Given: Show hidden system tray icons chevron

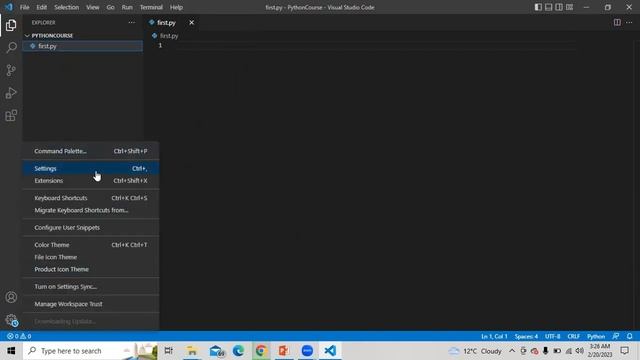Looking at the screenshot, I should point(512,351).
